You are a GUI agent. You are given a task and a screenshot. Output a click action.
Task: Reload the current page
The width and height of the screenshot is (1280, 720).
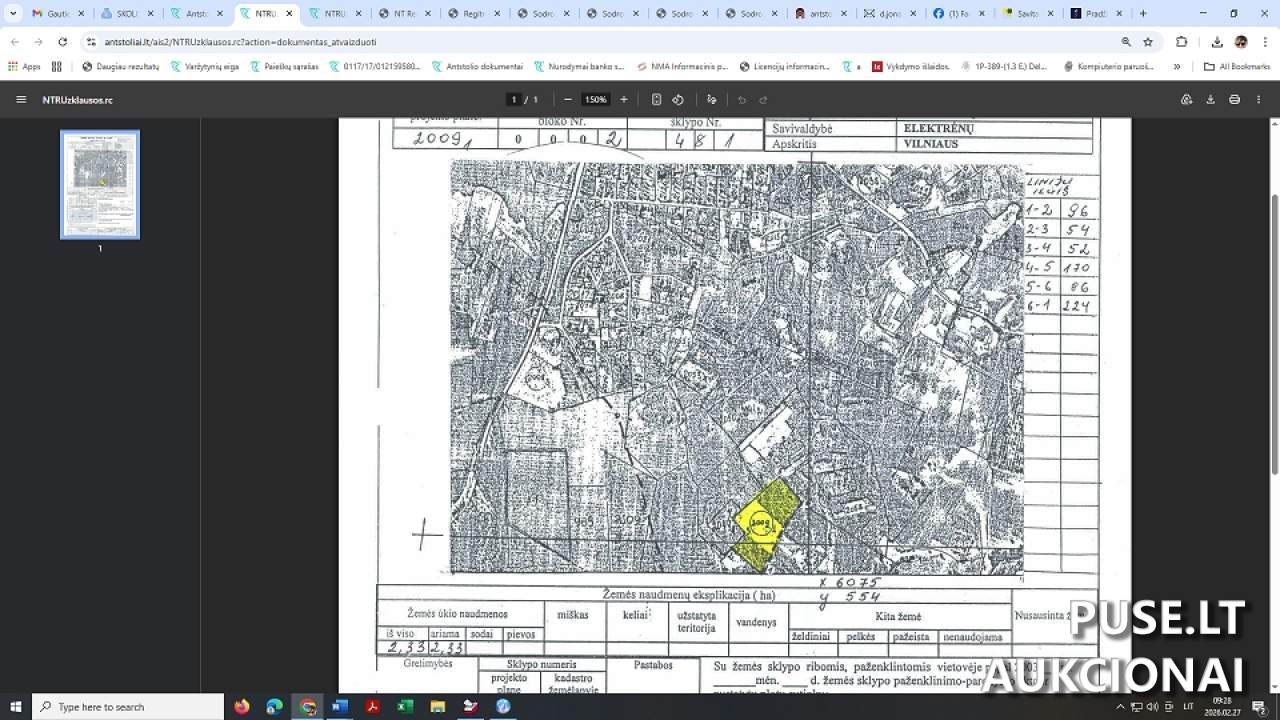pos(62,42)
